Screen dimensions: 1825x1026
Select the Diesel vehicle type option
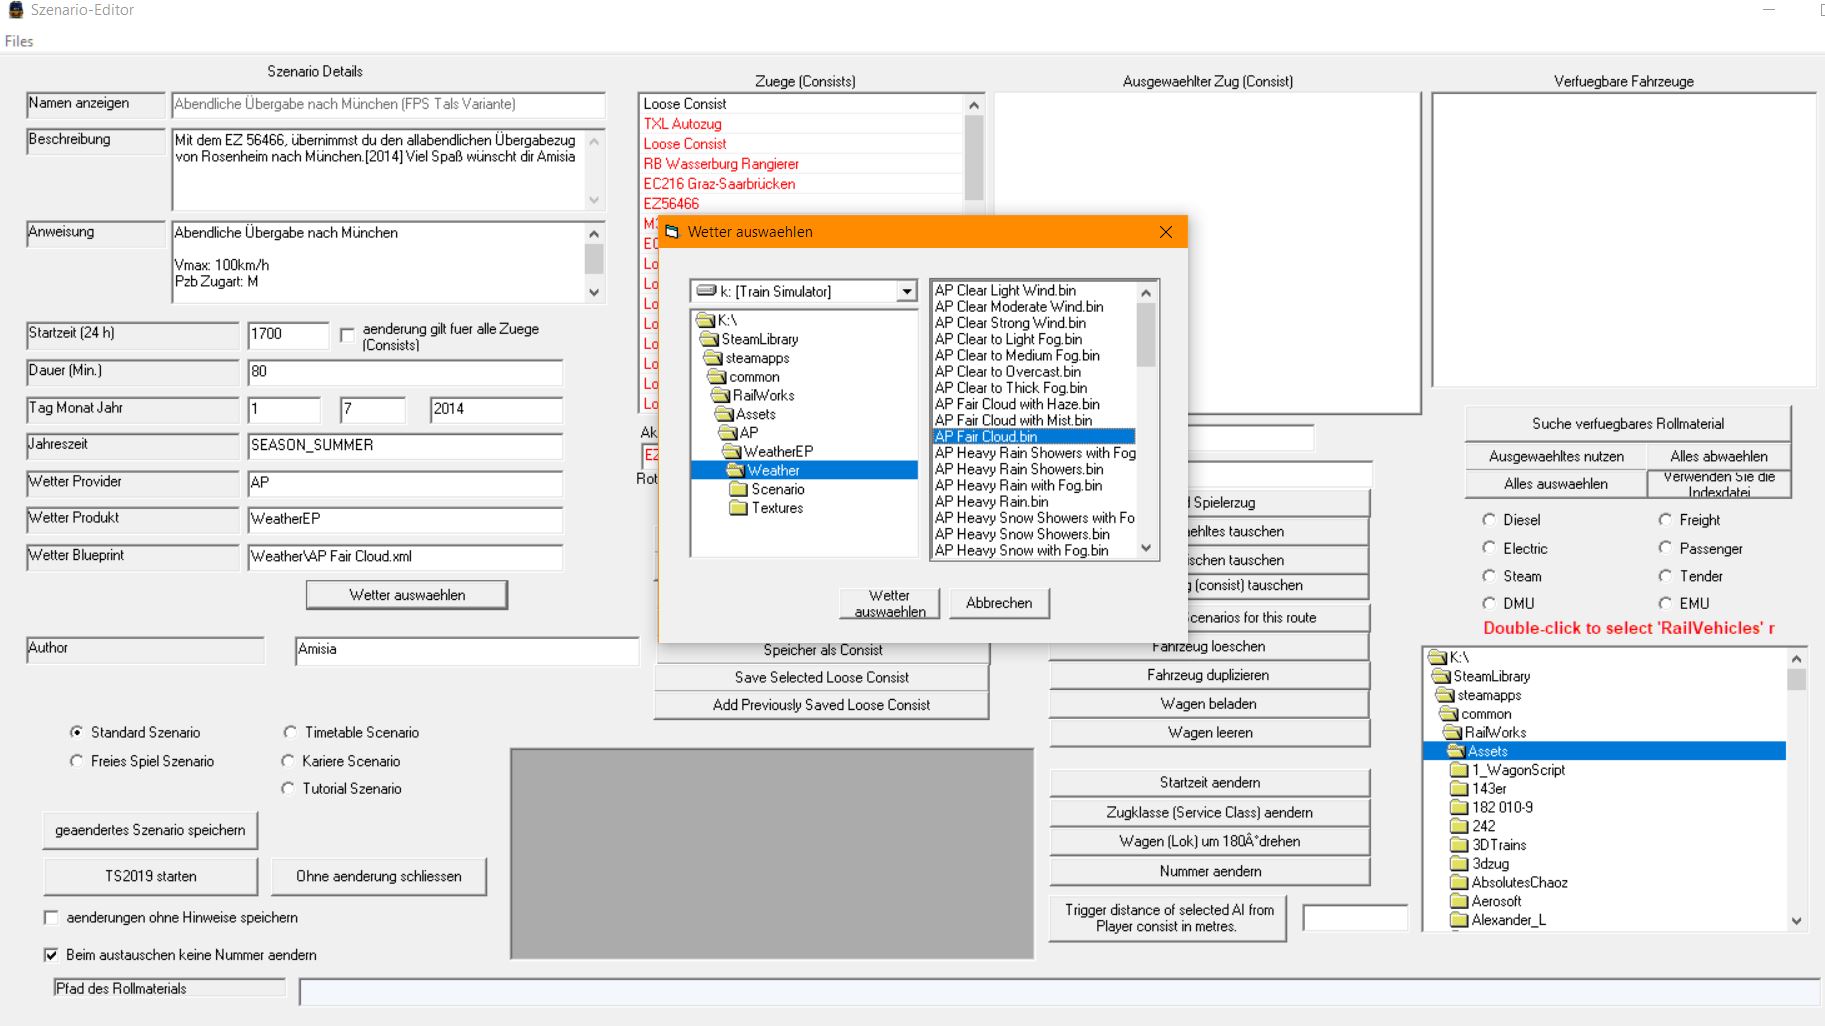1489,520
